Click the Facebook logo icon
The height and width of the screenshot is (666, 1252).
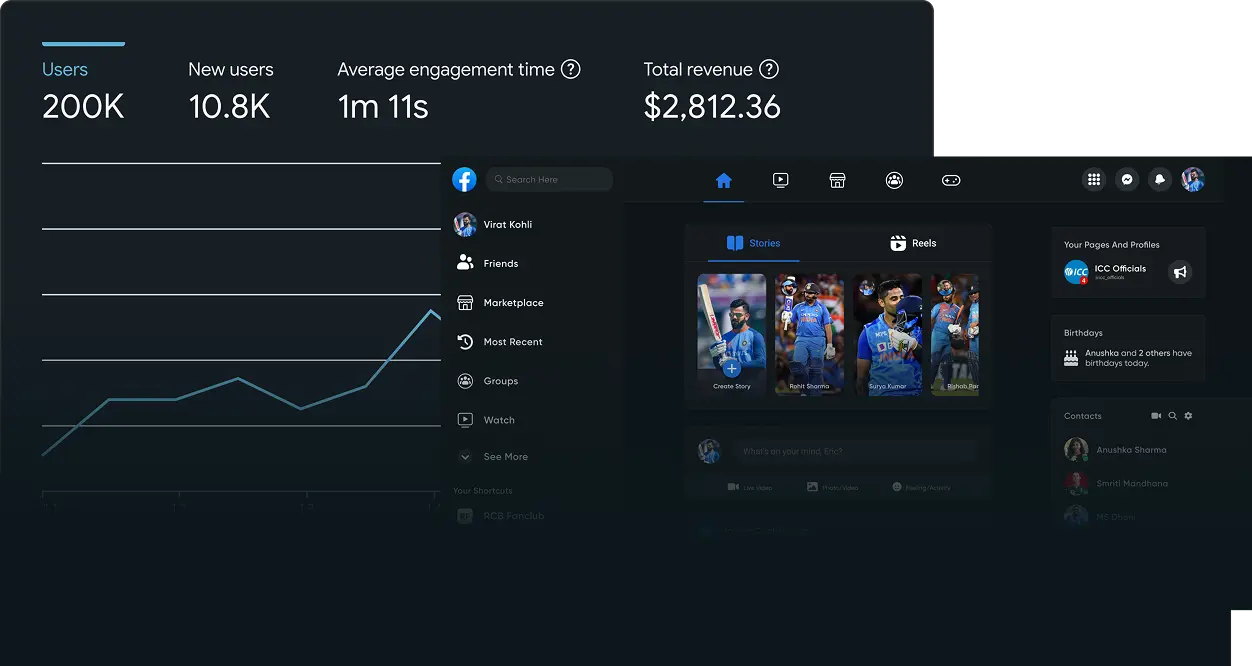[464, 179]
